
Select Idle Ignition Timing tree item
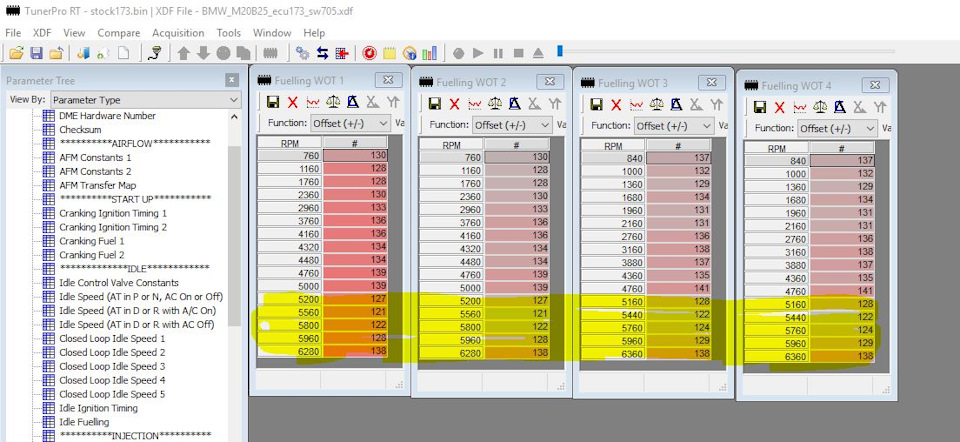coord(99,408)
